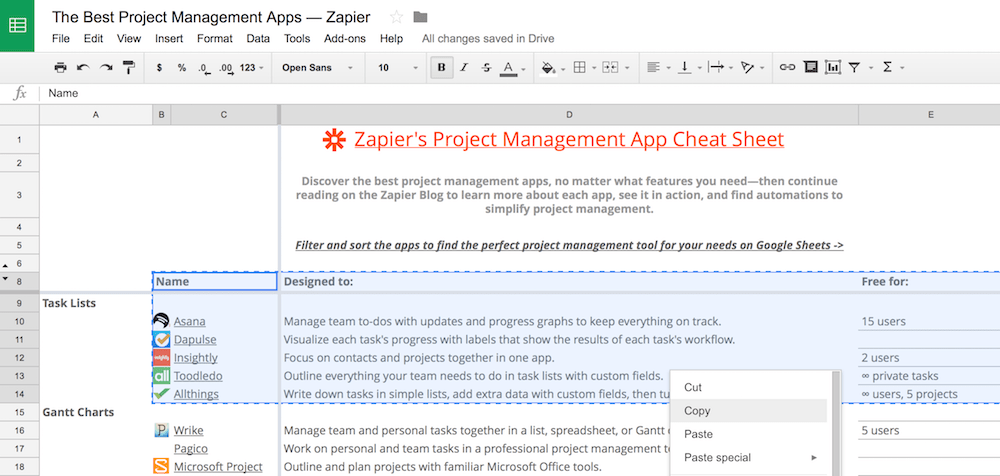The height and width of the screenshot is (476, 1000).
Task: Format cells as currency with dollar icon
Action: [160, 68]
